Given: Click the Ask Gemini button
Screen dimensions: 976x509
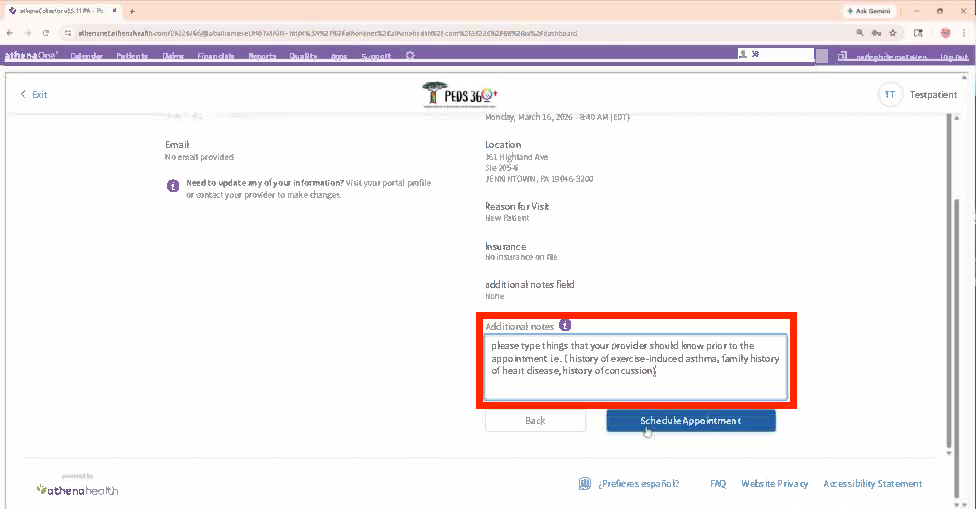Looking at the screenshot, I should 868,11.
